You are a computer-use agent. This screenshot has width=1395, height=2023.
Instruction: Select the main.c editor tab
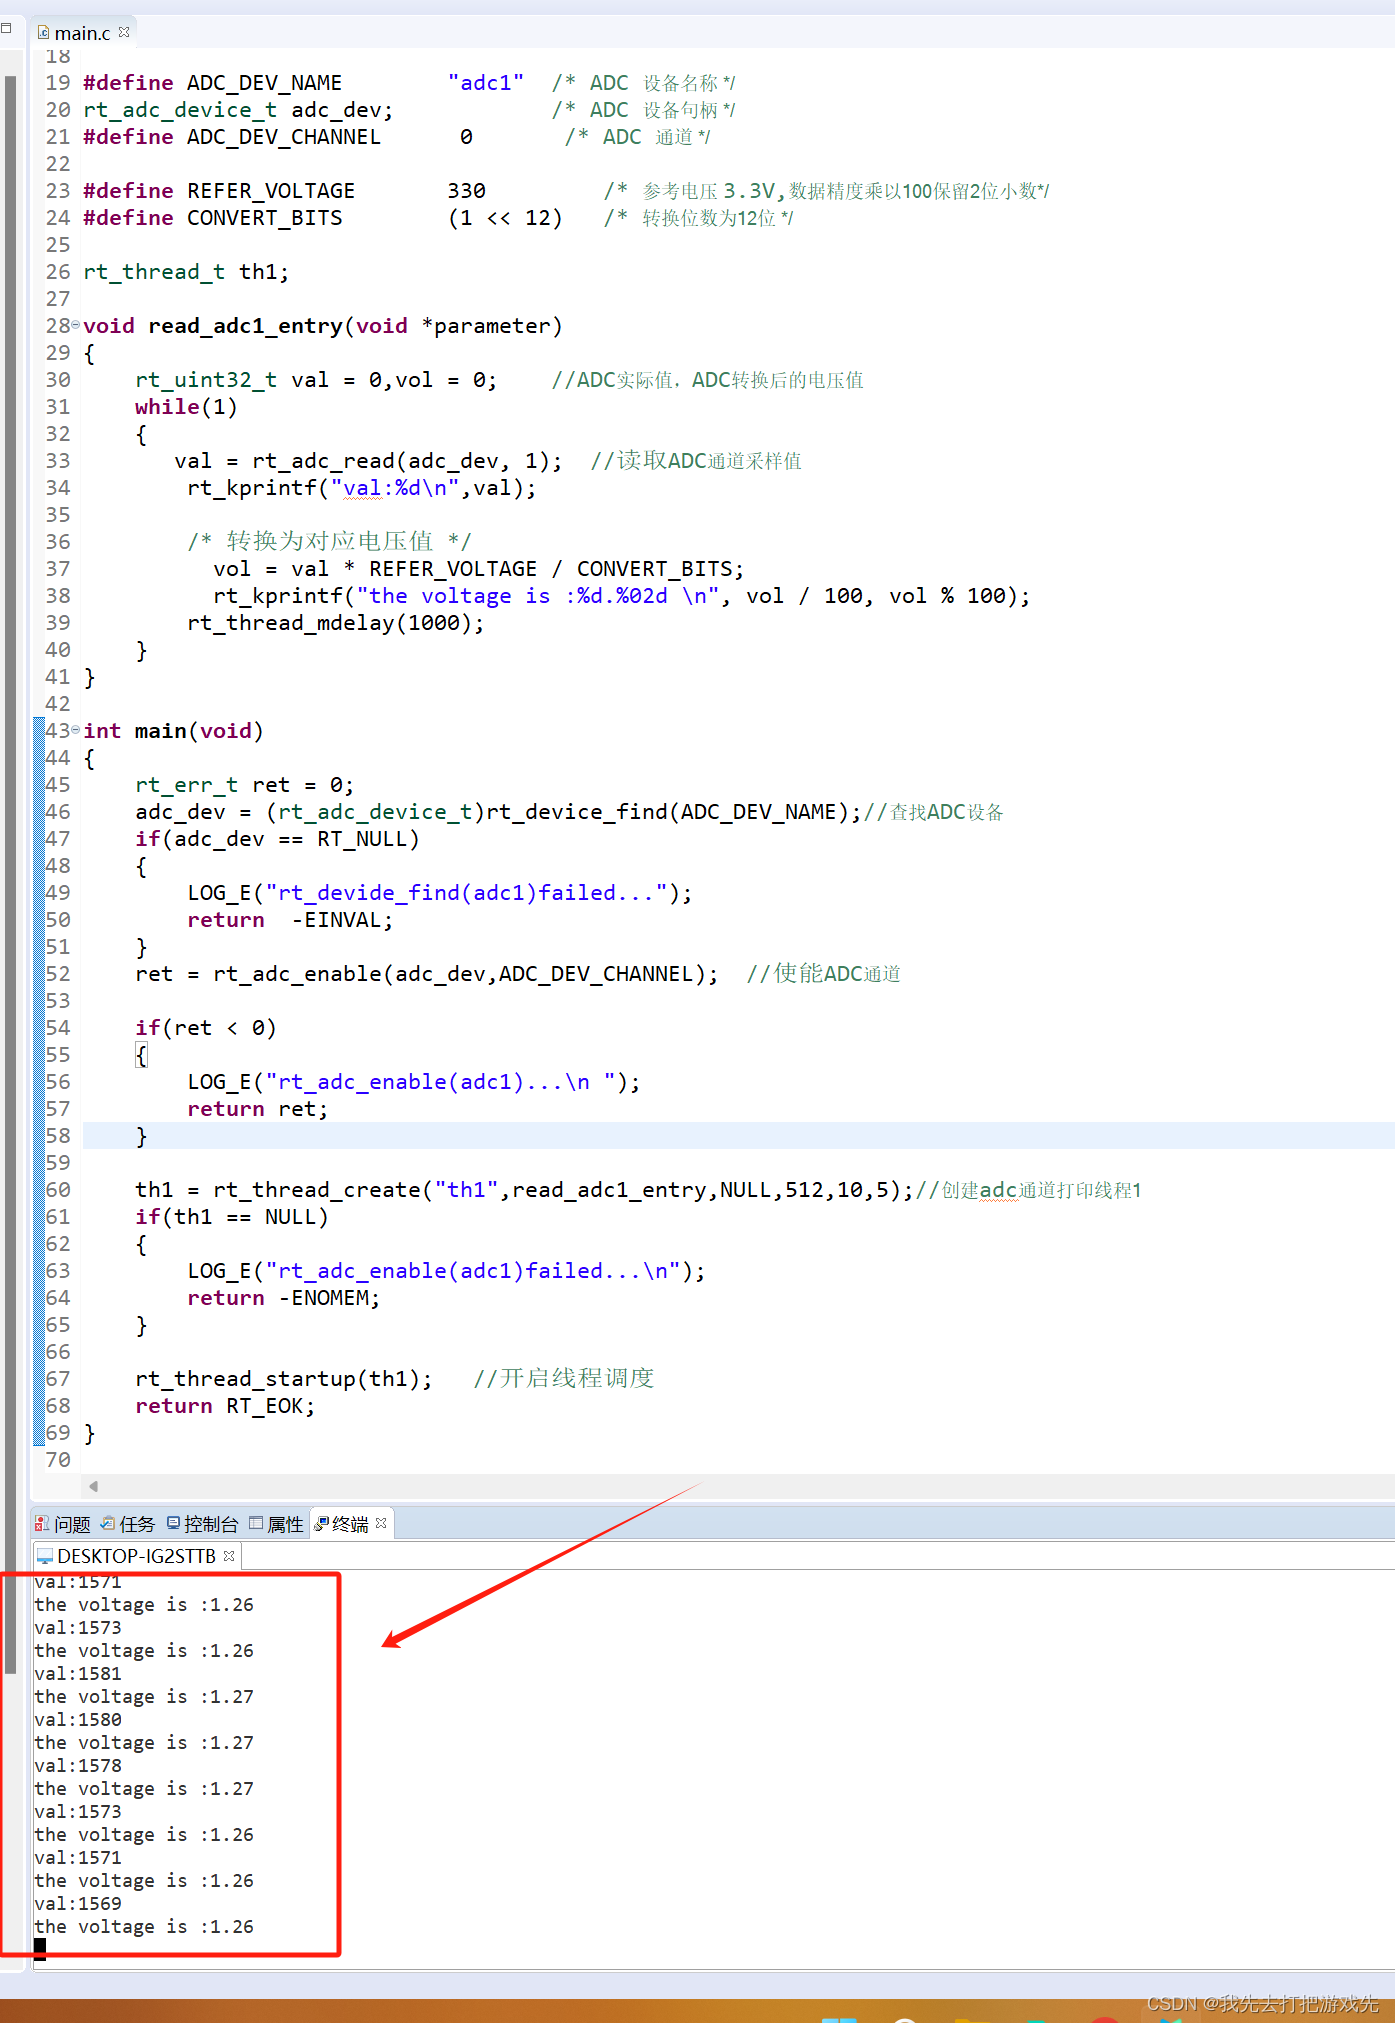click(x=82, y=33)
